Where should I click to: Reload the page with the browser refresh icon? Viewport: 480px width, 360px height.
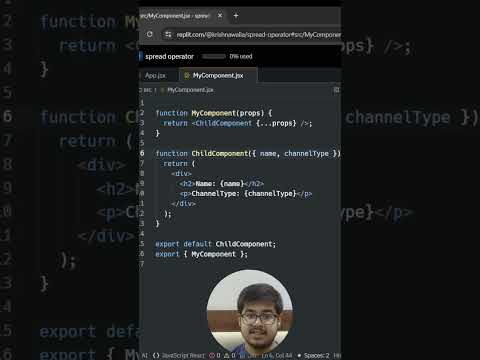pos(150,34)
